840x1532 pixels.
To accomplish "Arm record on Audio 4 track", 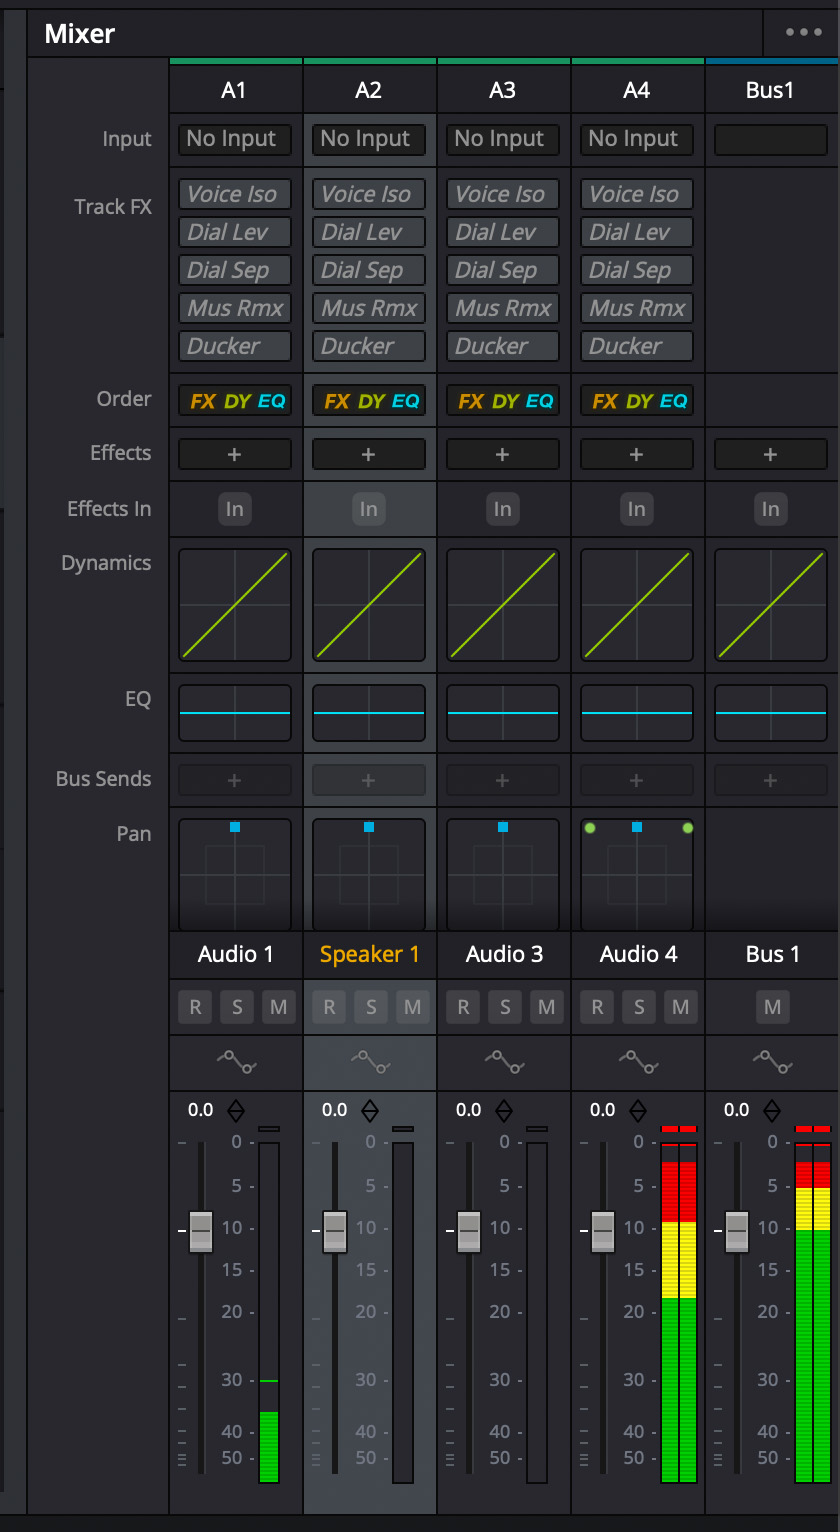I will pyautogui.click(x=597, y=1007).
